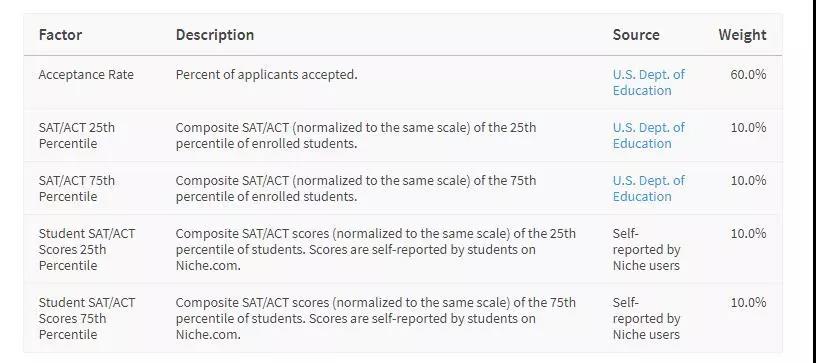Open U.S. Dept. of Education link for Acceptance Rate
The image size is (816, 363).
pos(648,82)
